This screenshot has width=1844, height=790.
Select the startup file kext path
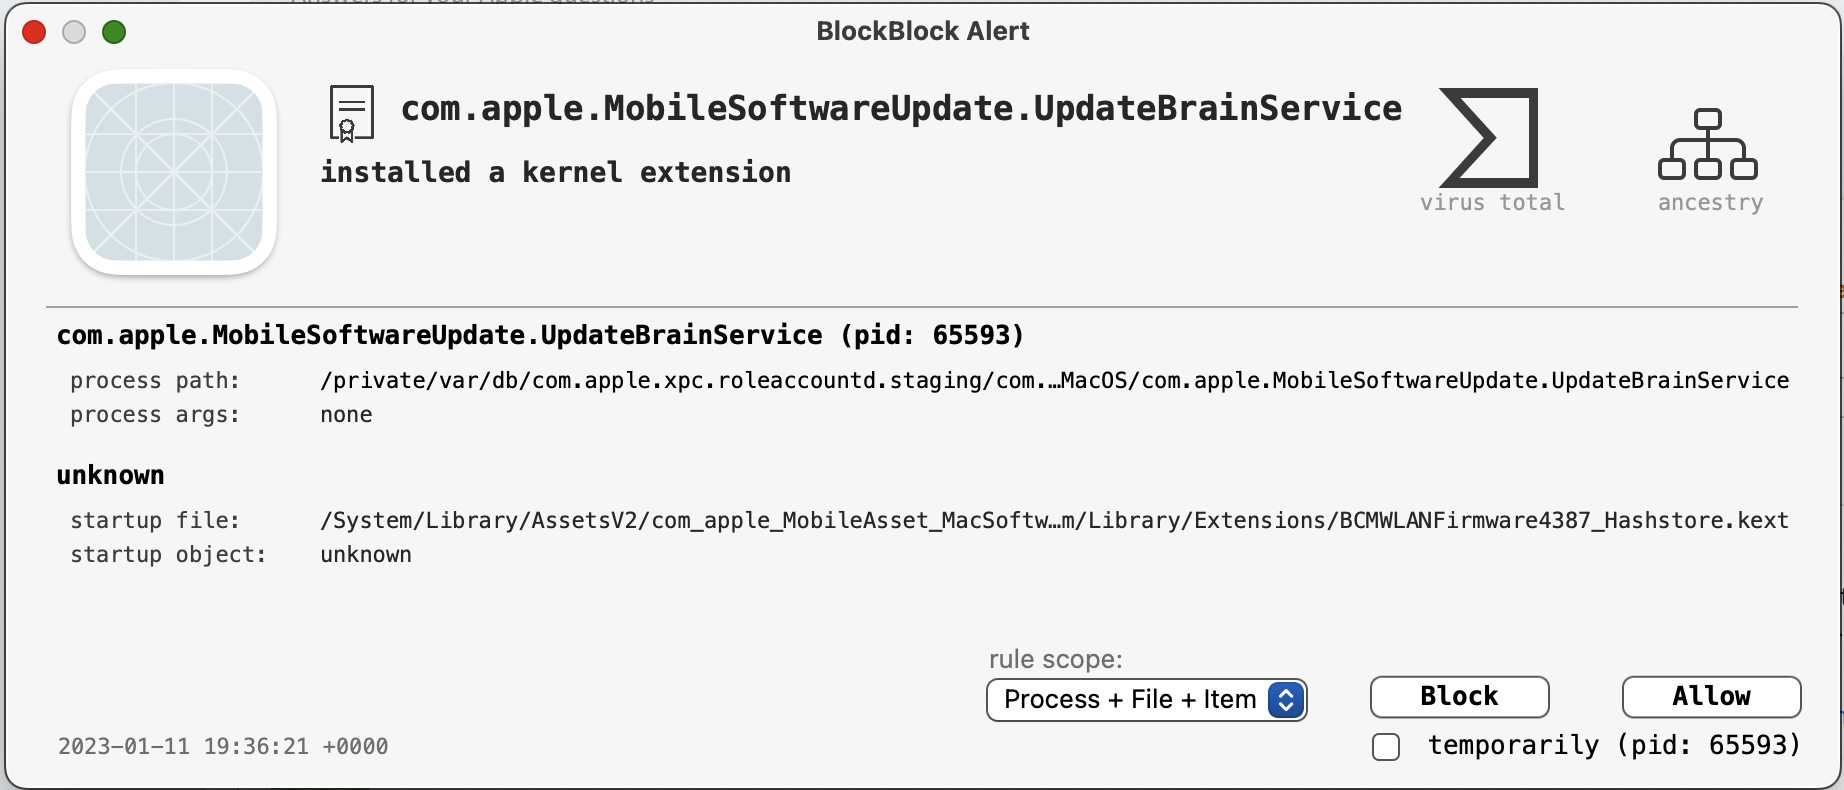coord(1054,521)
